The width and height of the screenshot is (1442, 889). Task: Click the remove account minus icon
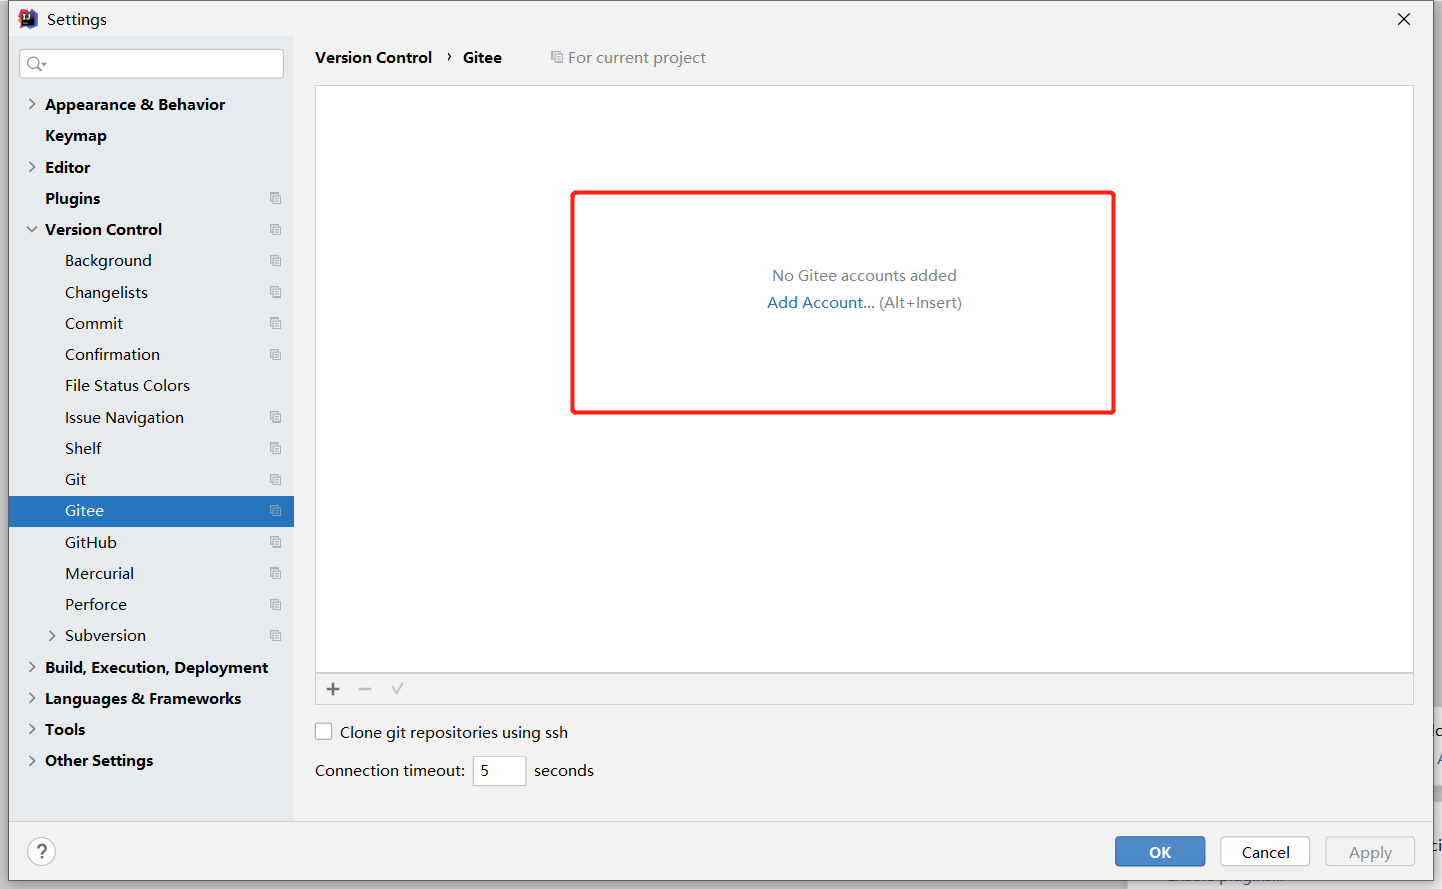(365, 689)
